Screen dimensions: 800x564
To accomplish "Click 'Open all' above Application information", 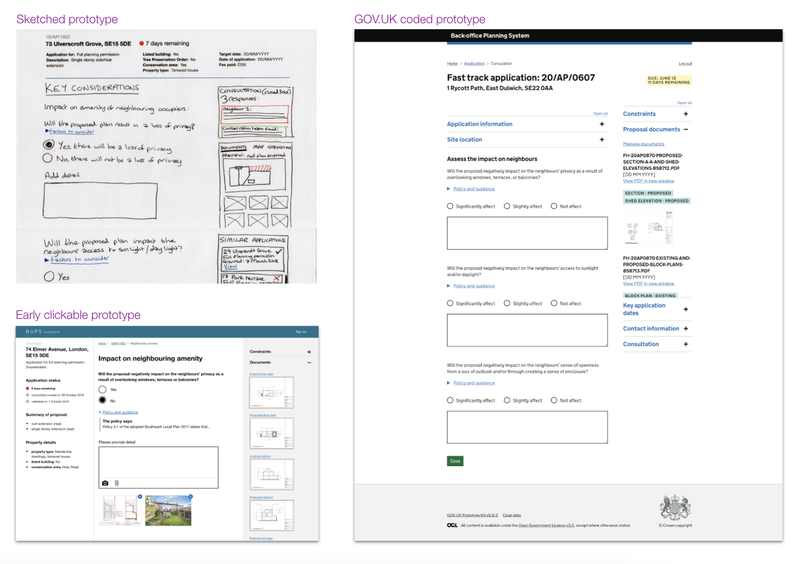I will 600,113.
